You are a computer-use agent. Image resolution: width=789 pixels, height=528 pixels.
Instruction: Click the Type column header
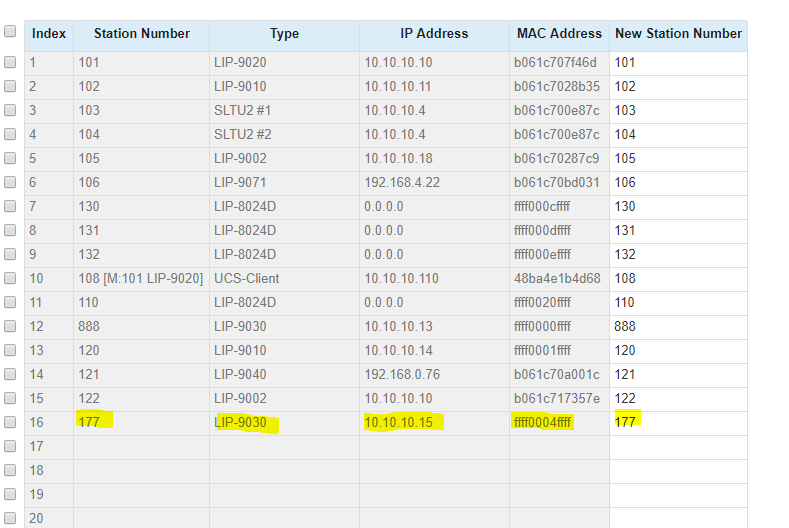[x=284, y=34]
